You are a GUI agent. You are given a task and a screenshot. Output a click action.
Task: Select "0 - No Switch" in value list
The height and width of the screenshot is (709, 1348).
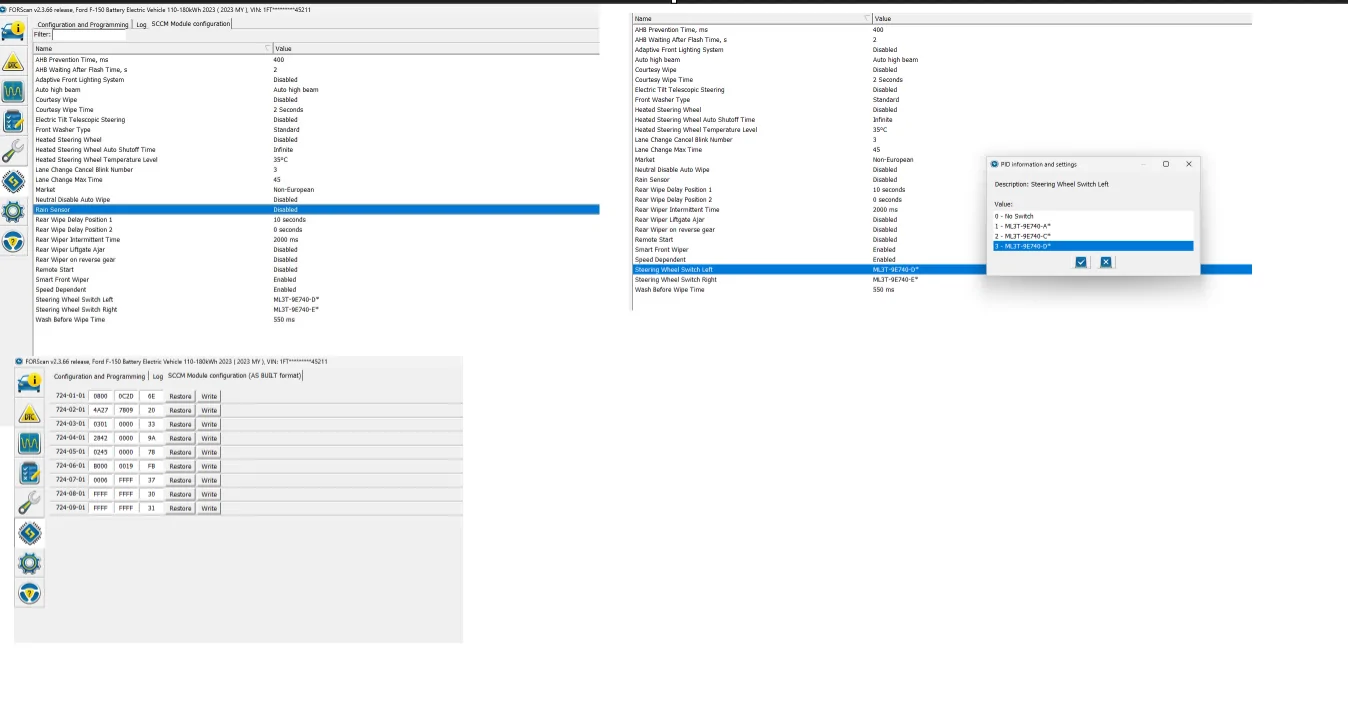1014,216
